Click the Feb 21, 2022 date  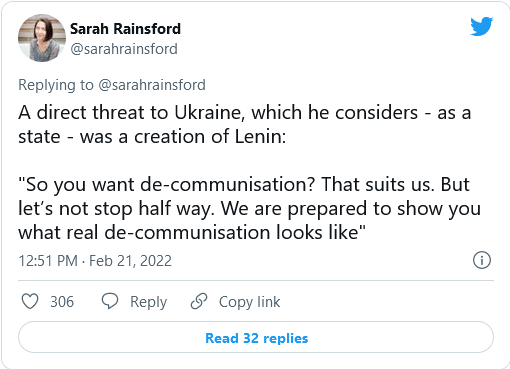[x=130, y=261]
